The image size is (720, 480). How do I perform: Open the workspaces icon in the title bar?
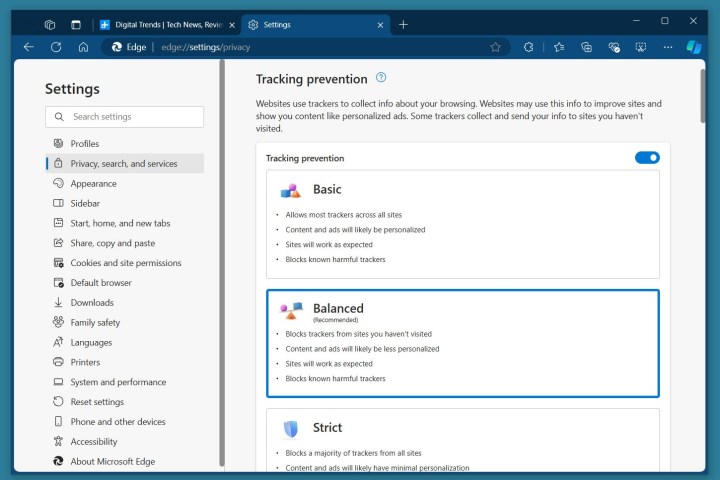tap(50, 24)
